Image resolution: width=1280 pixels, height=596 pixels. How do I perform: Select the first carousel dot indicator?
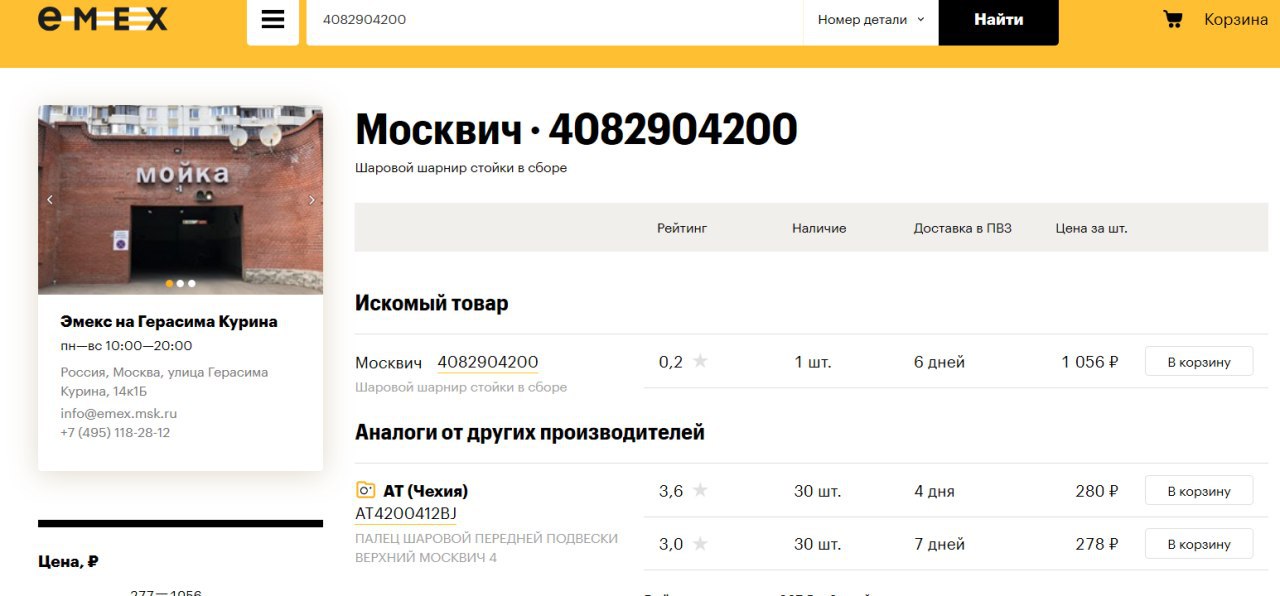coord(169,283)
